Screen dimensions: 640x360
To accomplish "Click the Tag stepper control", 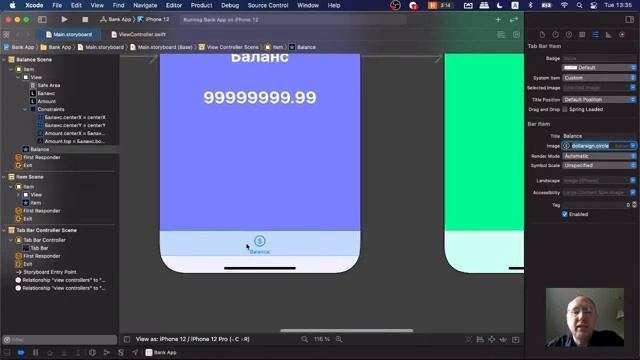I will (634, 204).
